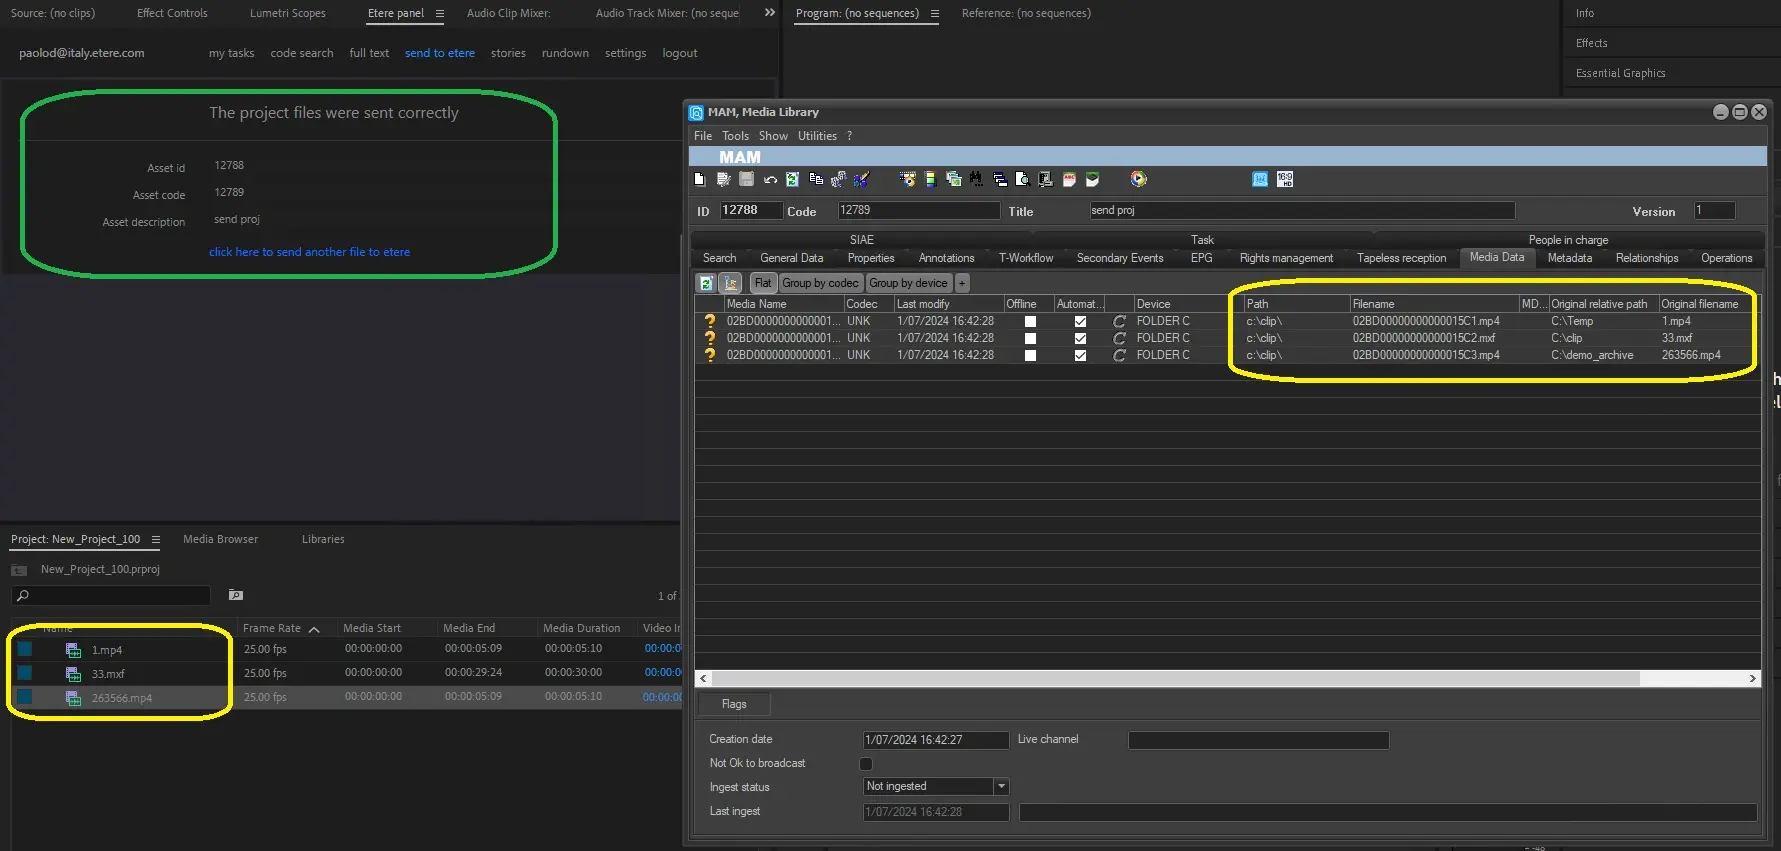Click the binoculars search icon in MAM toolbar
The height and width of the screenshot is (851, 1781).
click(x=976, y=179)
